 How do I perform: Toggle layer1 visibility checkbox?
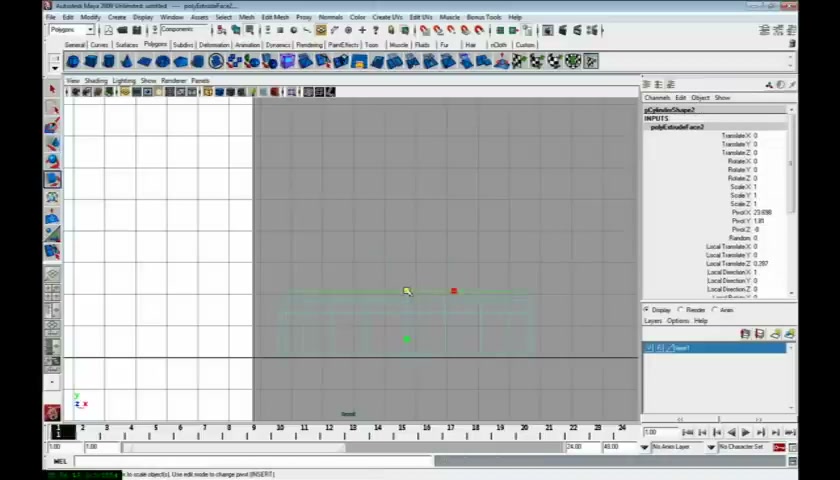point(649,348)
